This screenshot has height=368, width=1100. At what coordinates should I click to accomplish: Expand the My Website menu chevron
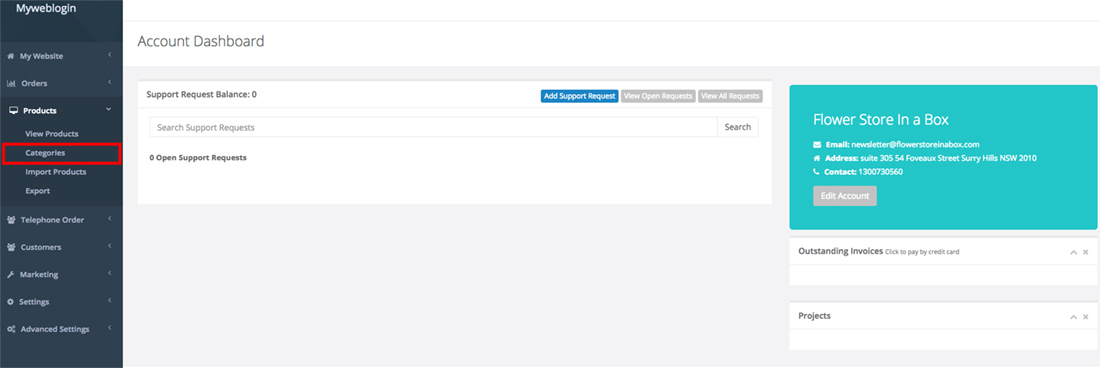[x=109, y=55]
